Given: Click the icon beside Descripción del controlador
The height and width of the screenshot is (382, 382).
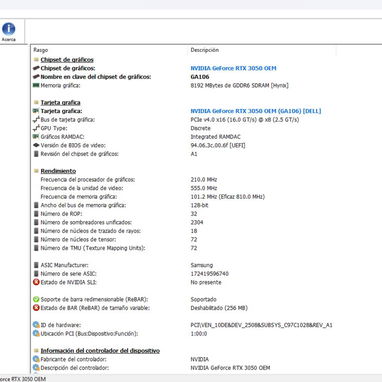Looking at the screenshot, I should click(36, 368).
